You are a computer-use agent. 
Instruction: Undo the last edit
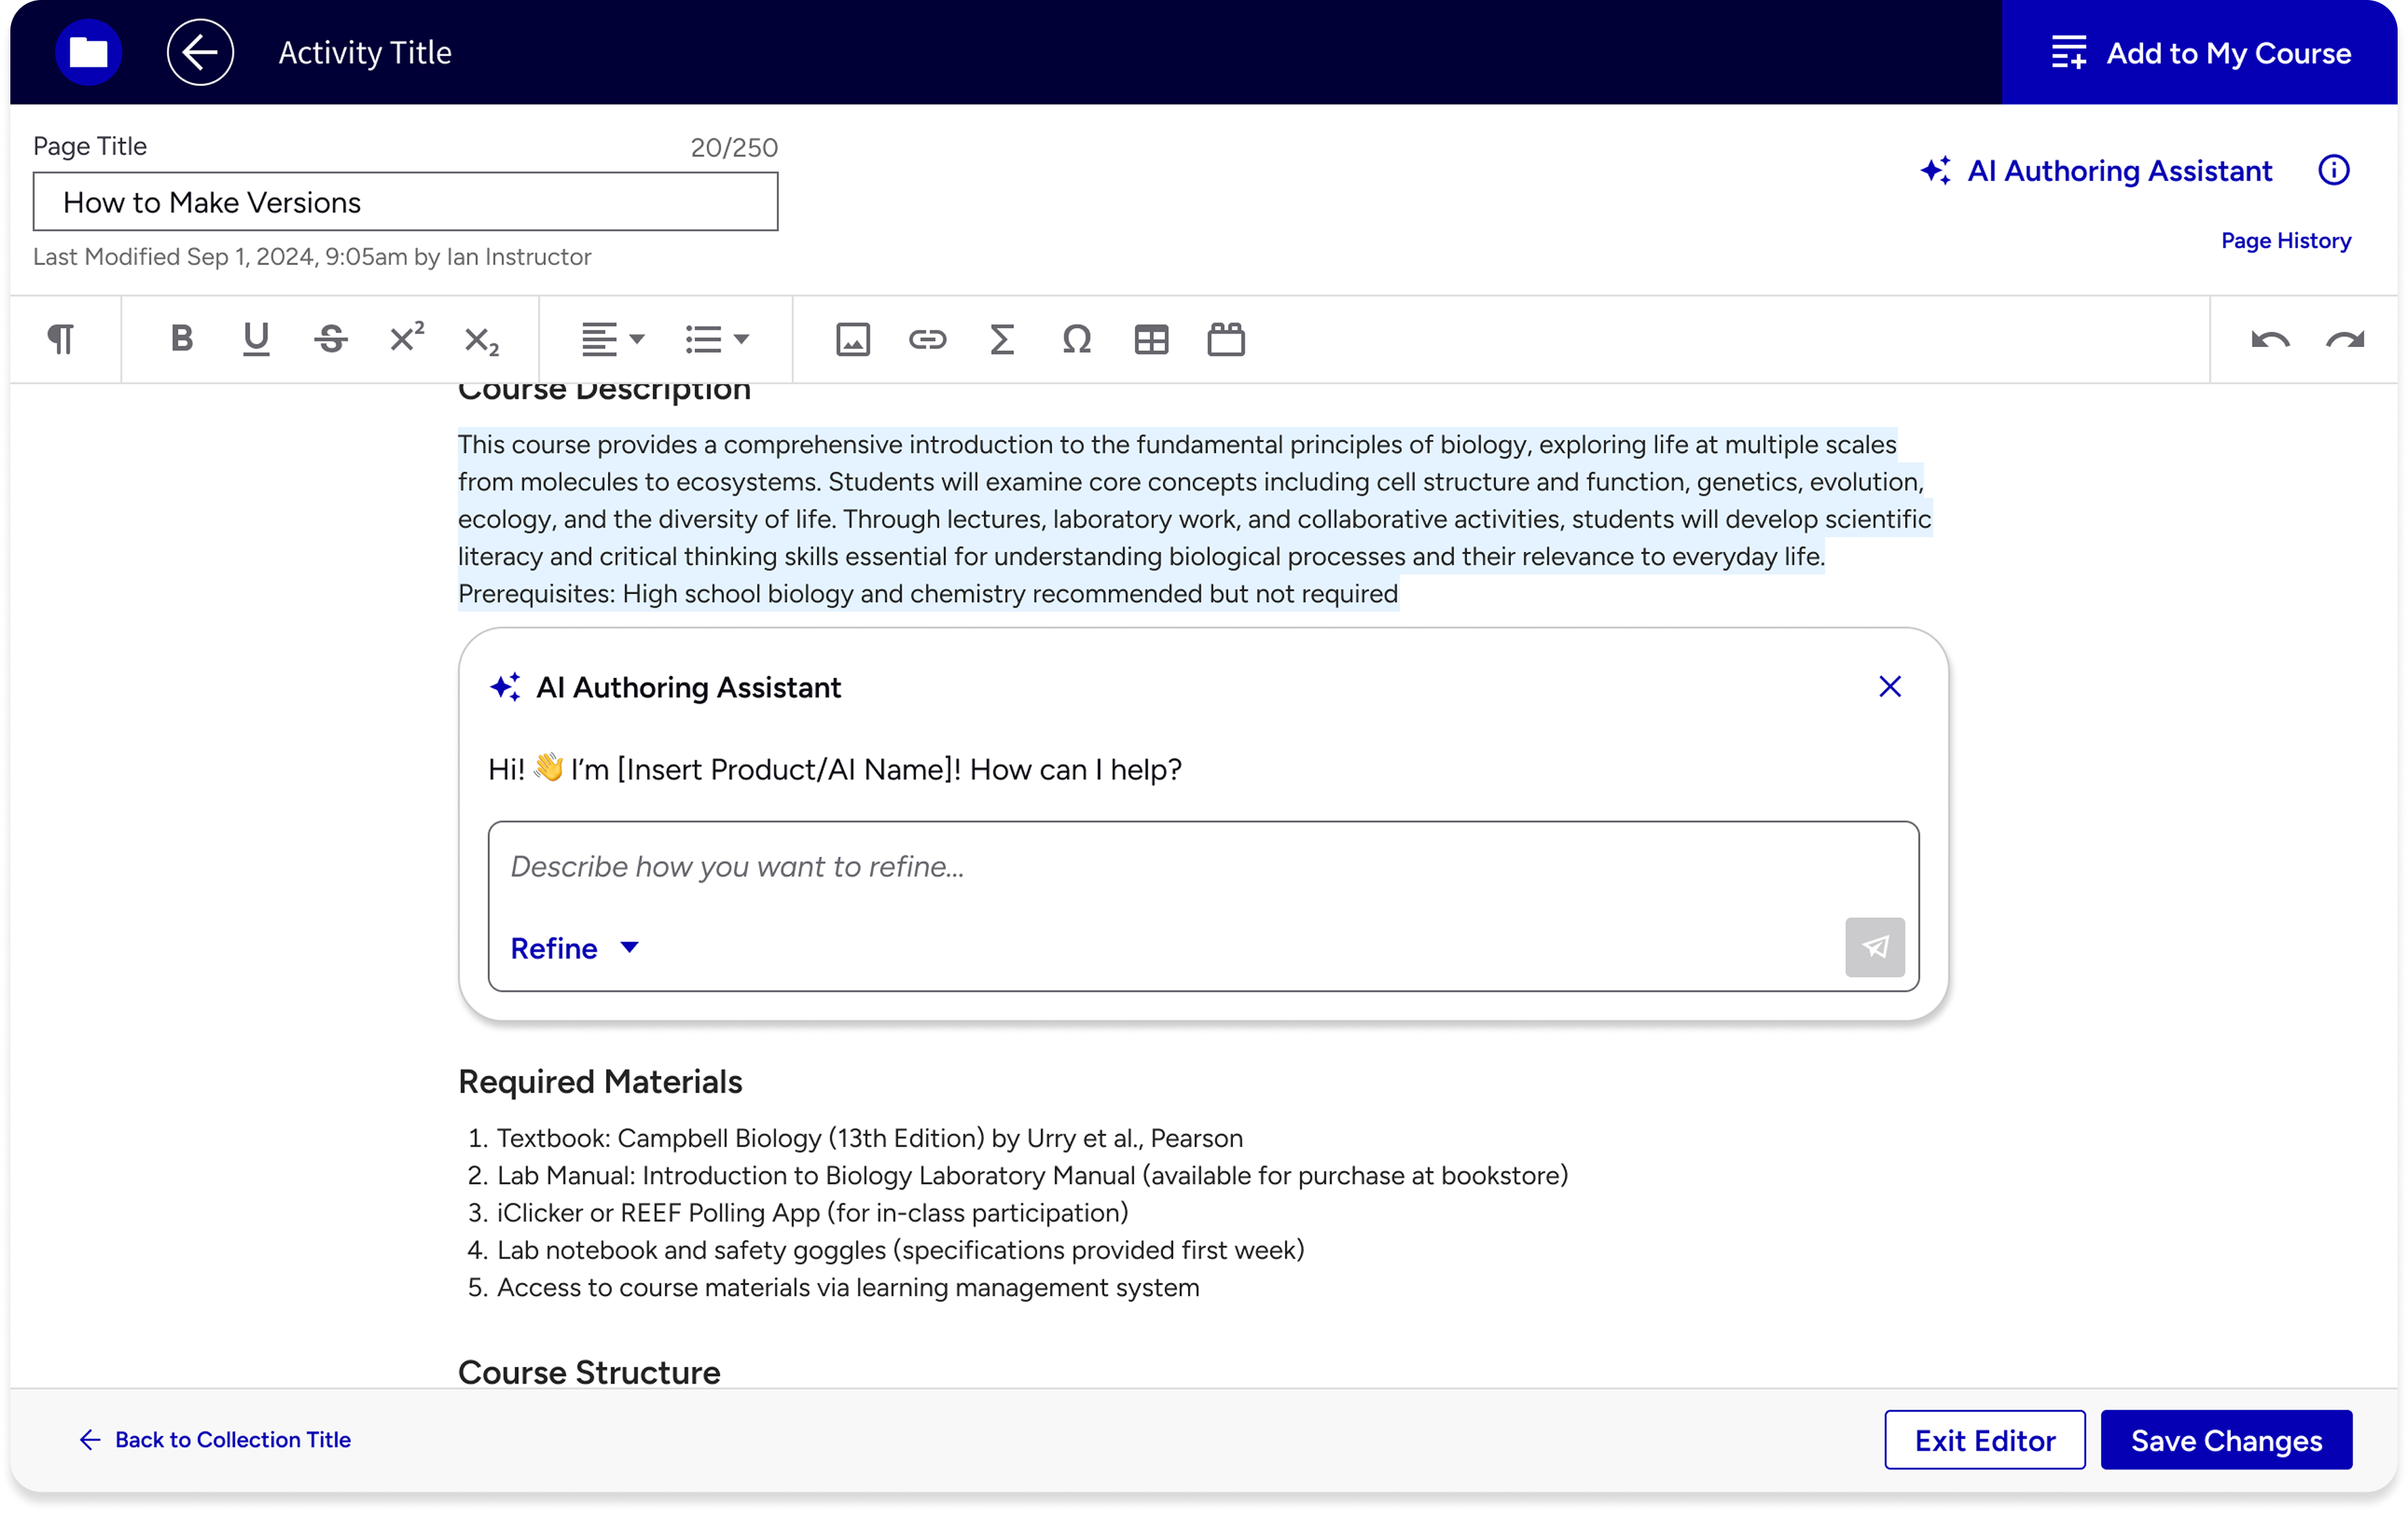[x=2270, y=340]
